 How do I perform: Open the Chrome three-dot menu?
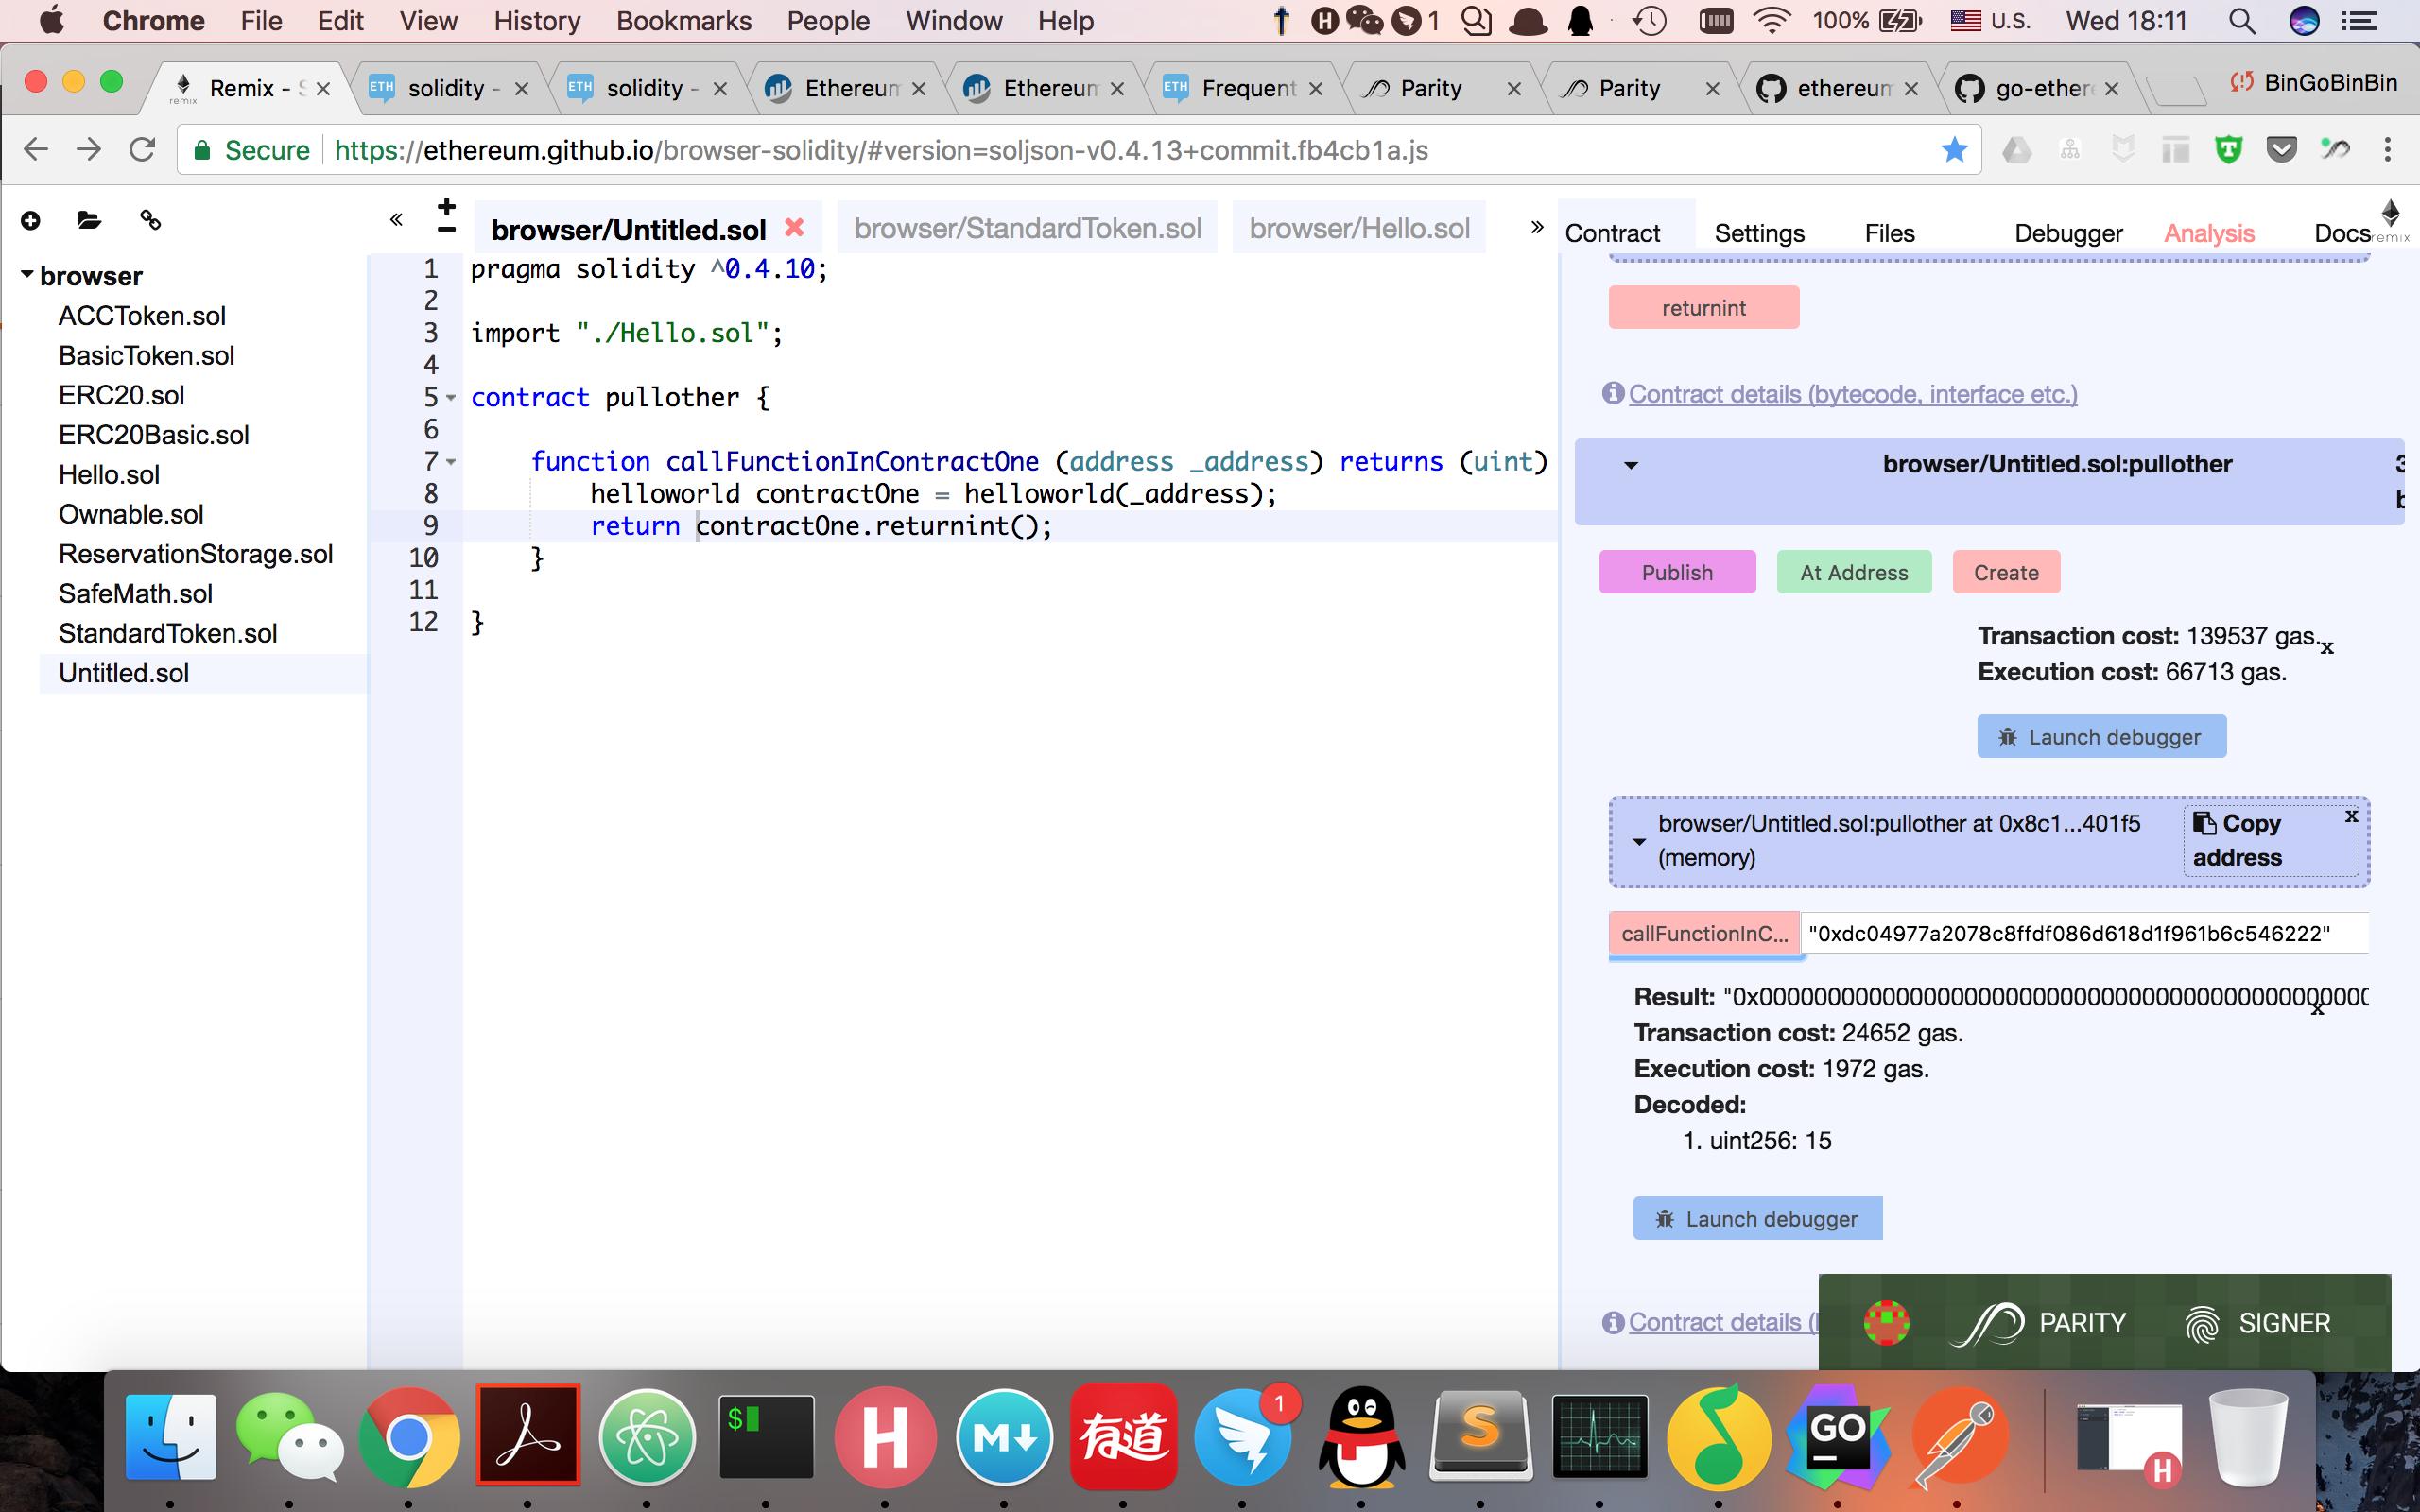[2387, 150]
